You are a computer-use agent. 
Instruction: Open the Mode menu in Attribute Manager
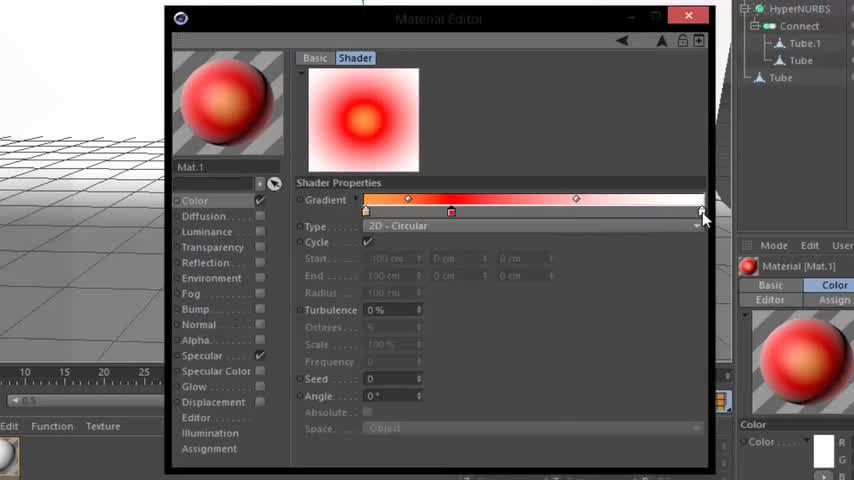coord(774,246)
